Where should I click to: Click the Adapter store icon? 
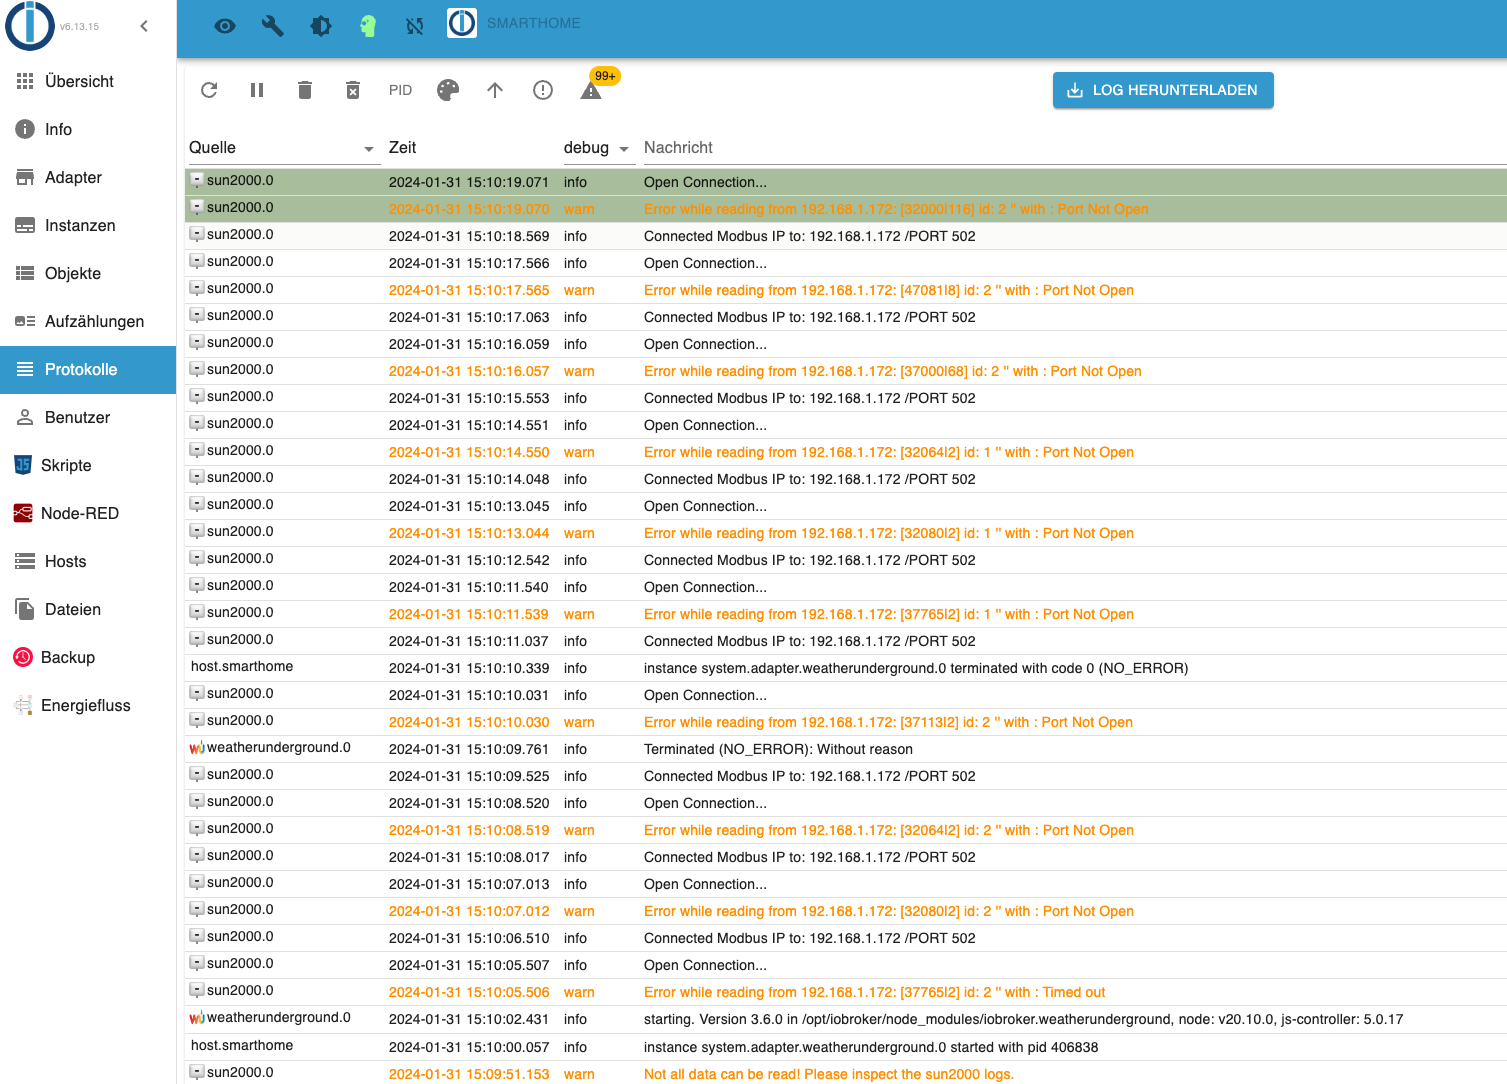tap(25, 177)
